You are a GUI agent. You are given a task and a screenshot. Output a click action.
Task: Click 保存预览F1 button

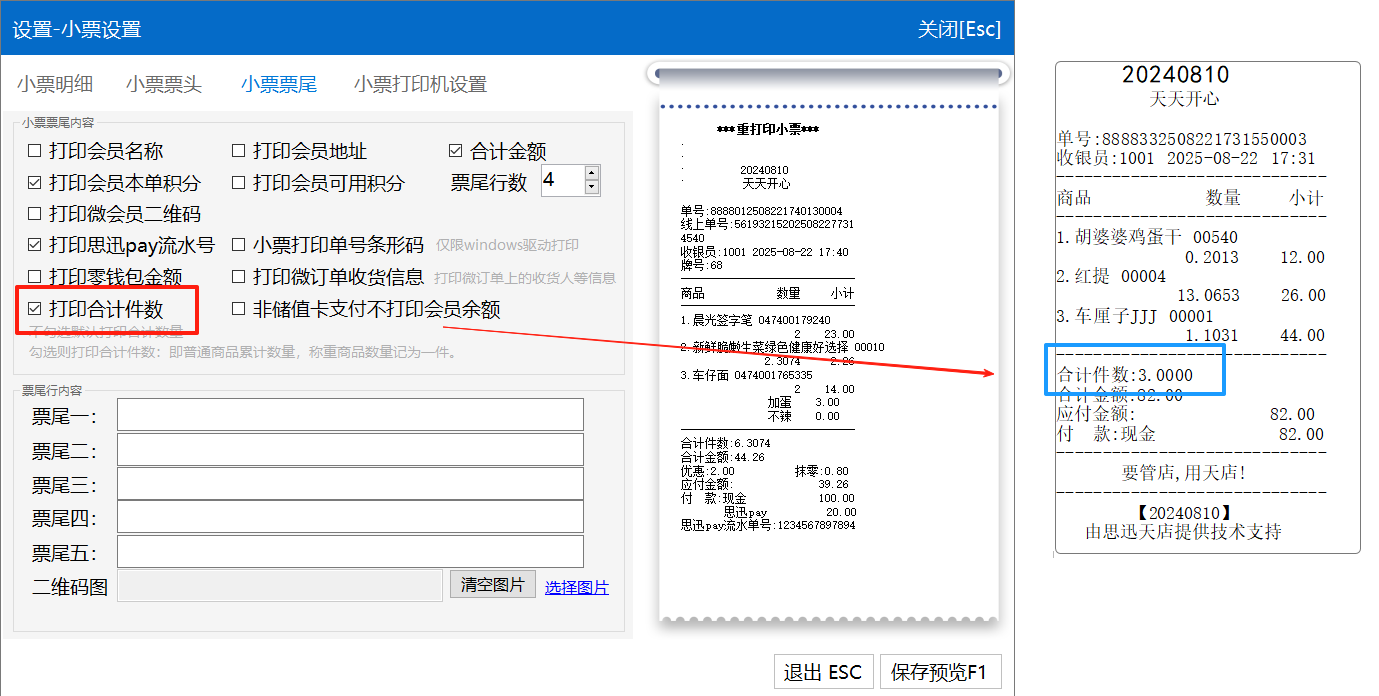pyautogui.click(x=938, y=673)
